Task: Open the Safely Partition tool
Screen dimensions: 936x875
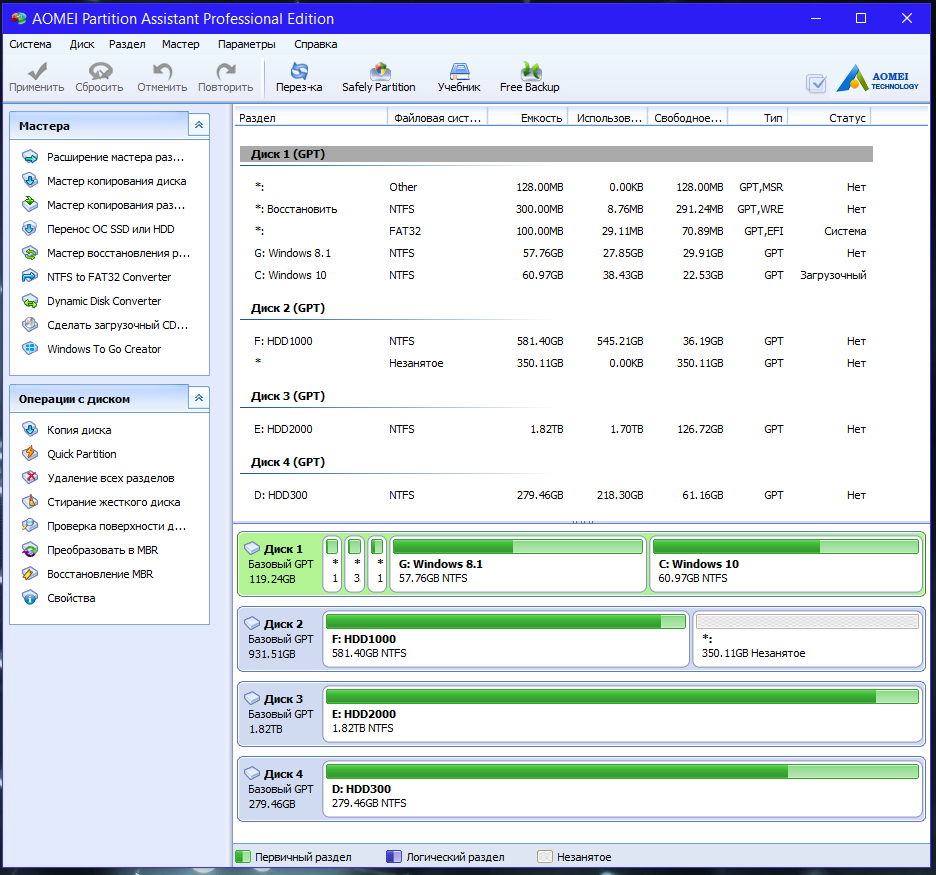Action: point(378,78)
